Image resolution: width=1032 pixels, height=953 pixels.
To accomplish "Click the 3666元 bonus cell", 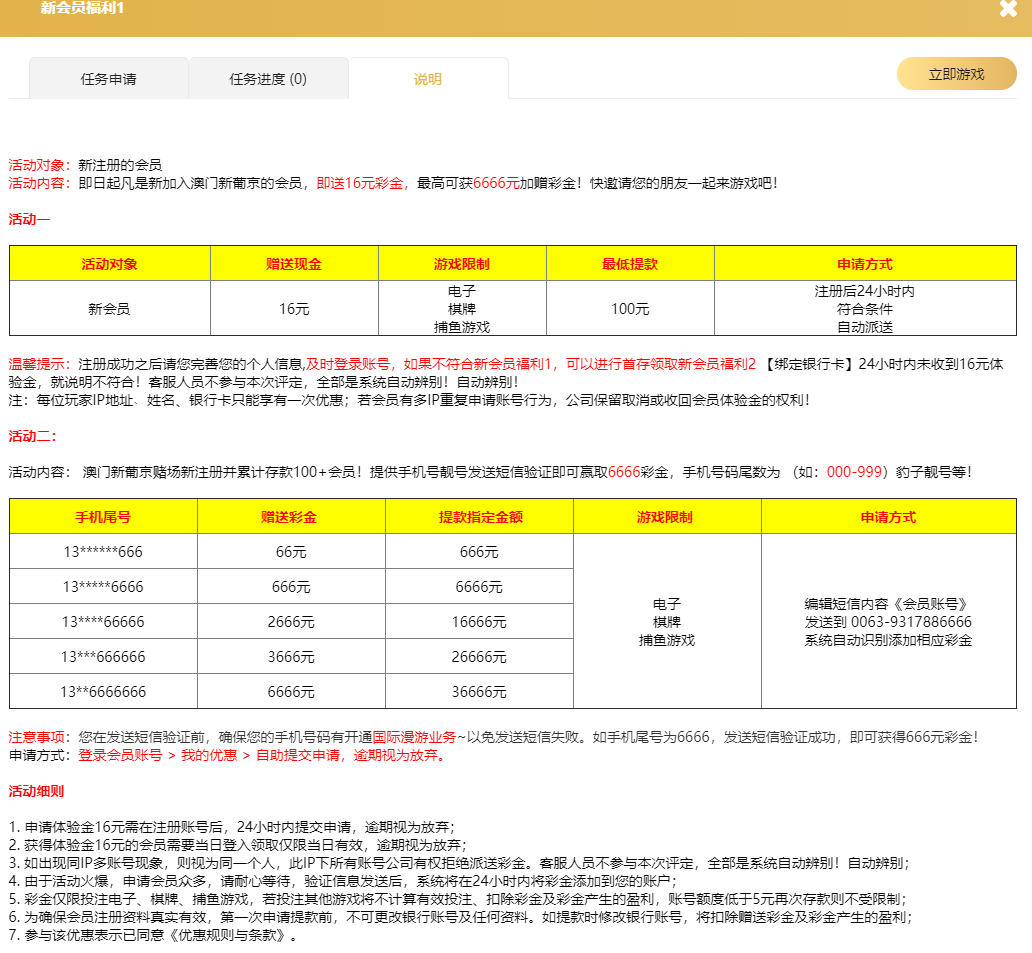I will [x=291, y=656].
